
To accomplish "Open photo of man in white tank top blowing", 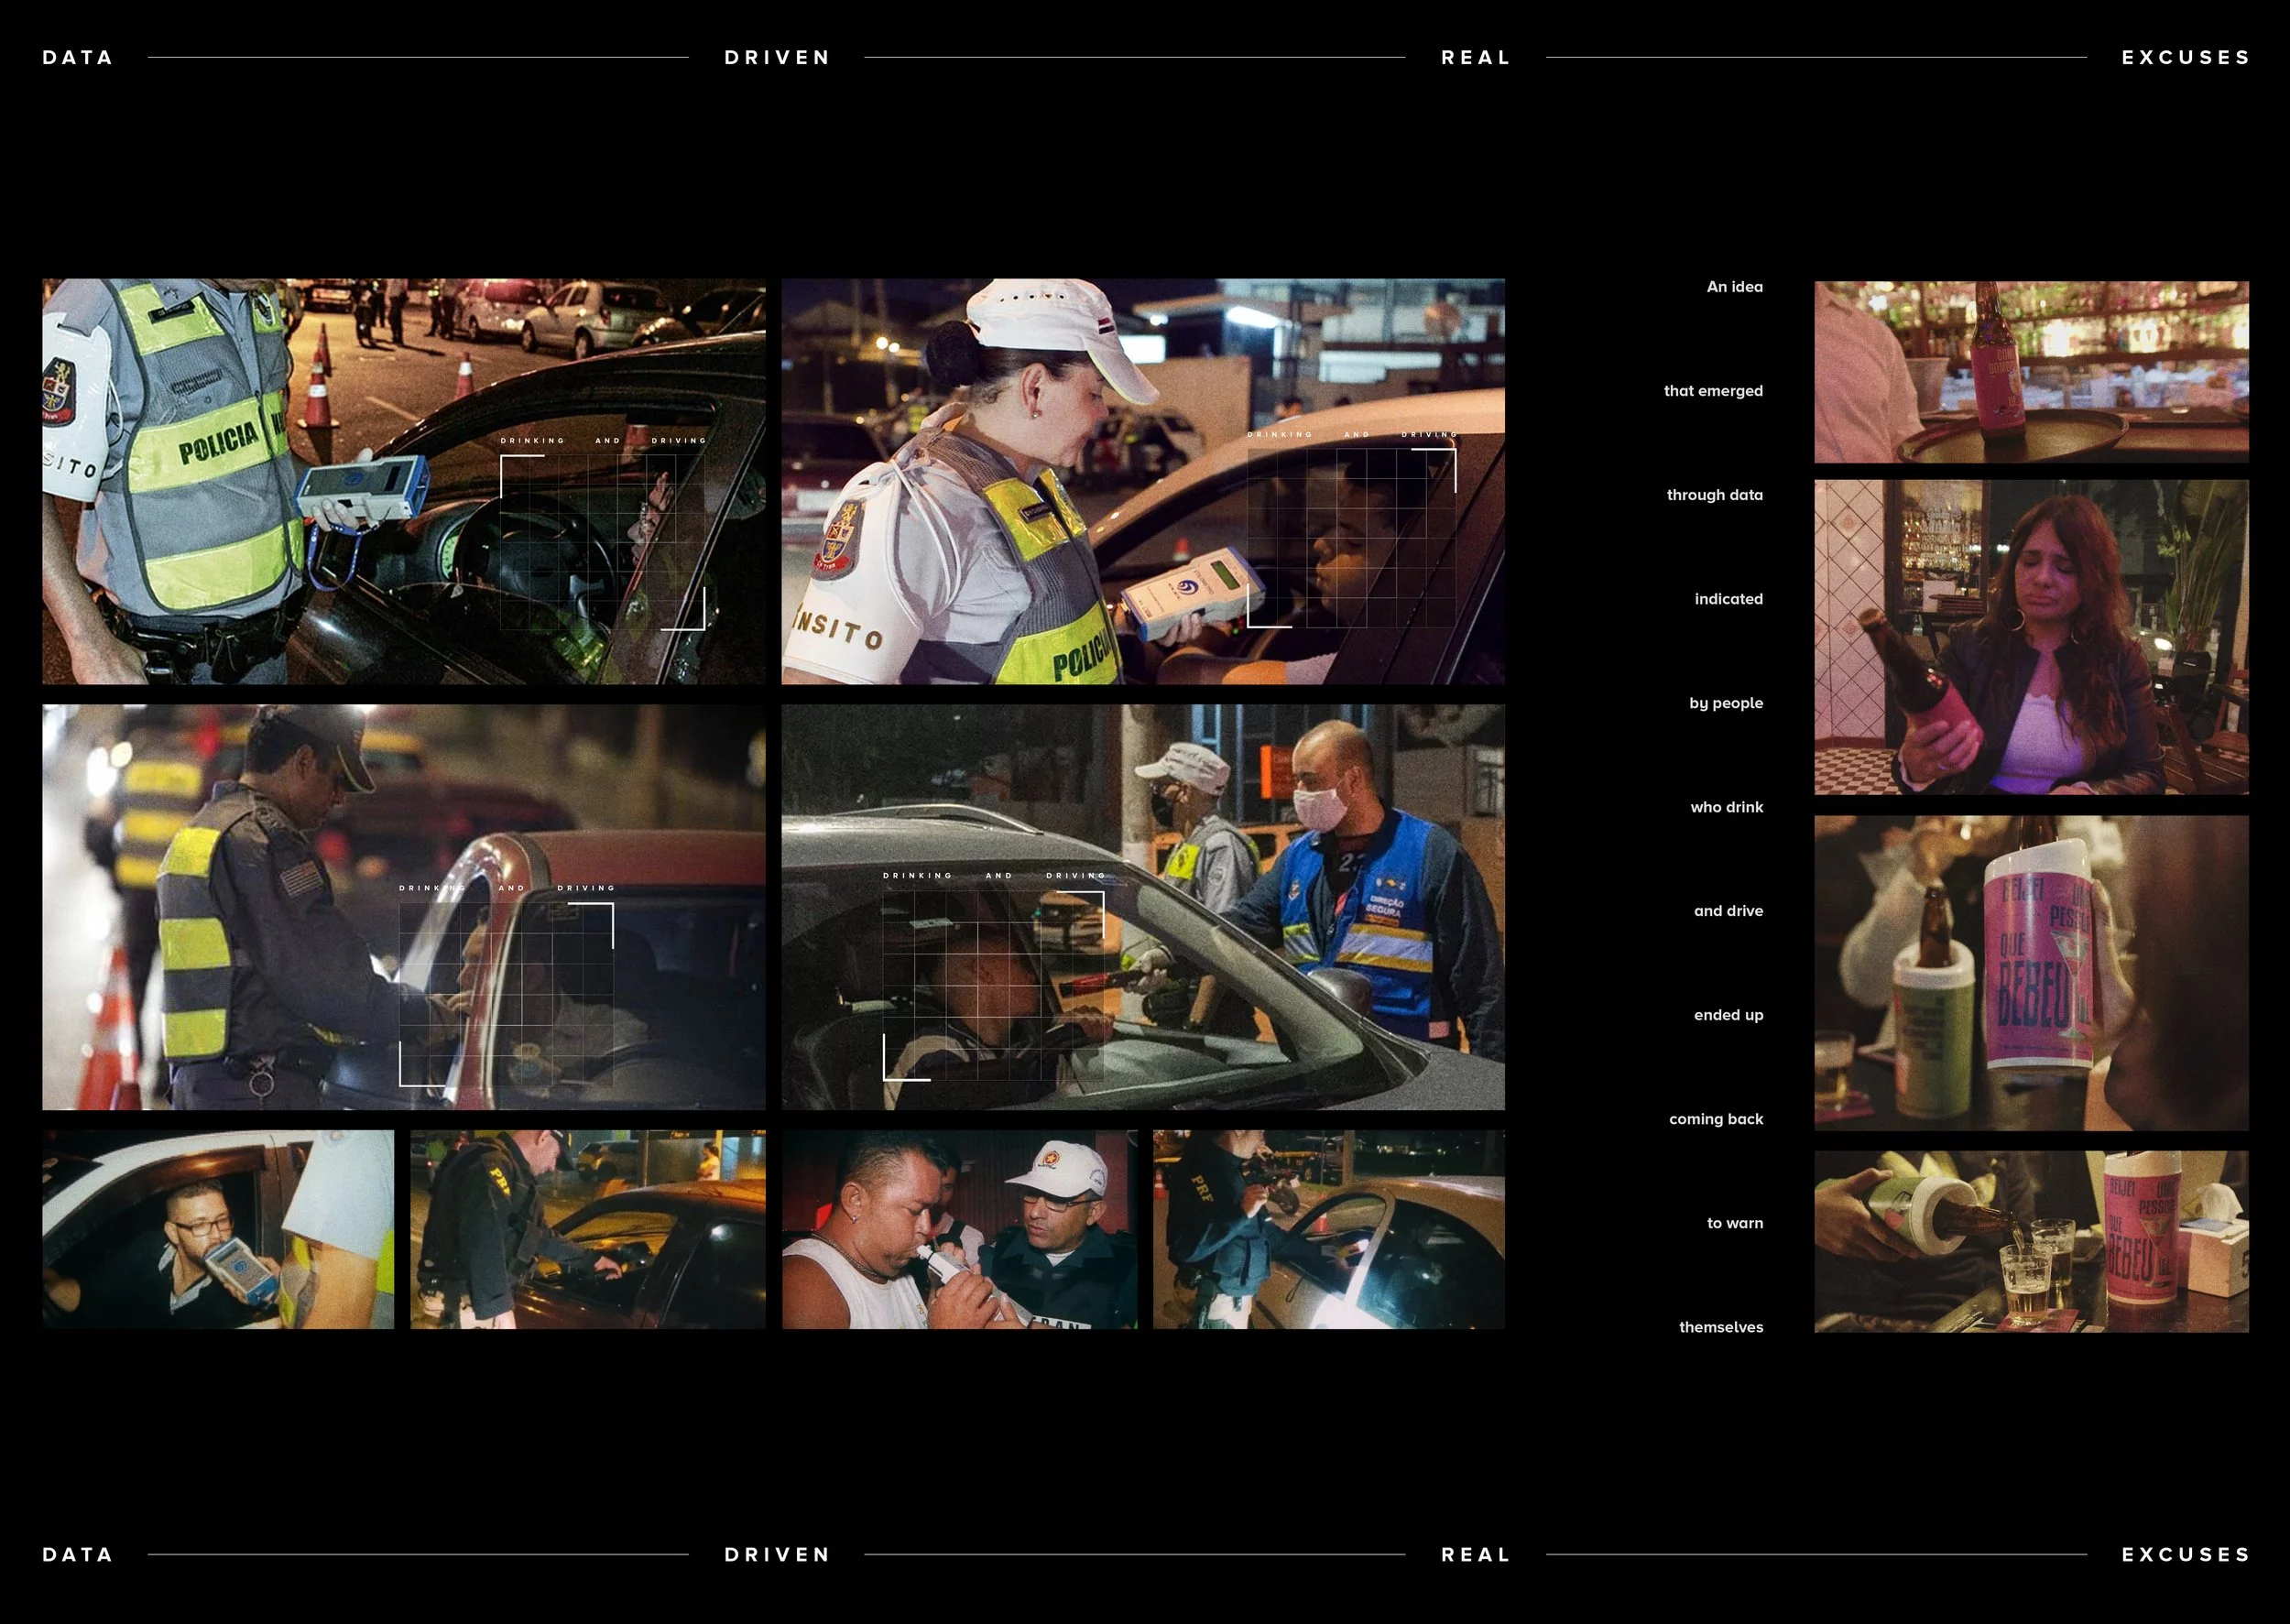I will 959,1229.
